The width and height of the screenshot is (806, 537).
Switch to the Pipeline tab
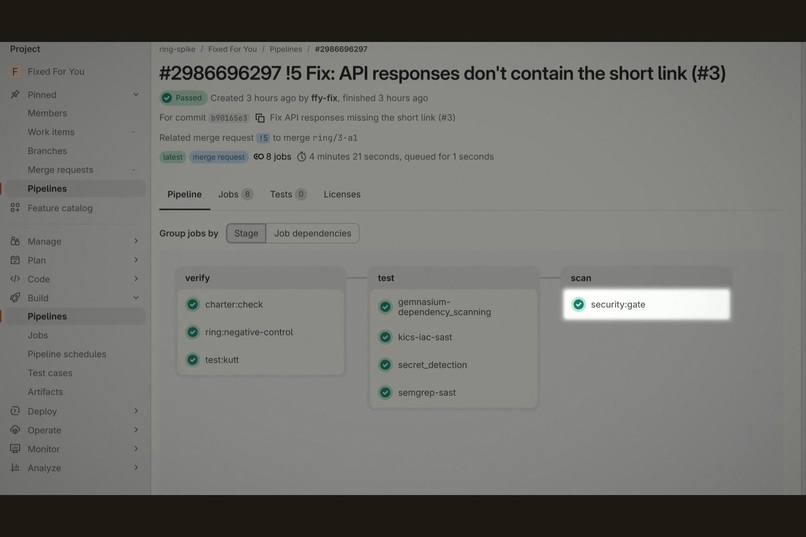pos(185,194)
